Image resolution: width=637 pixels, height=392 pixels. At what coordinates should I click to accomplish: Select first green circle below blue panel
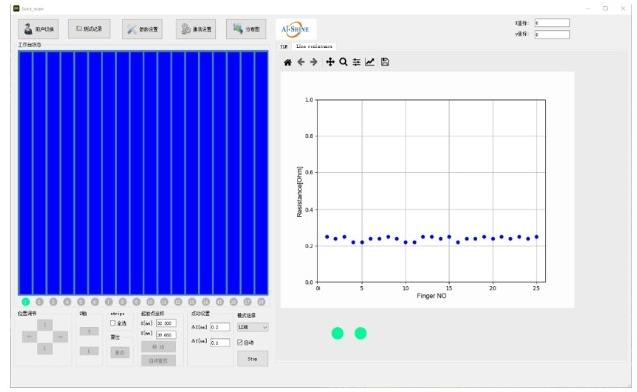point(26,302)
